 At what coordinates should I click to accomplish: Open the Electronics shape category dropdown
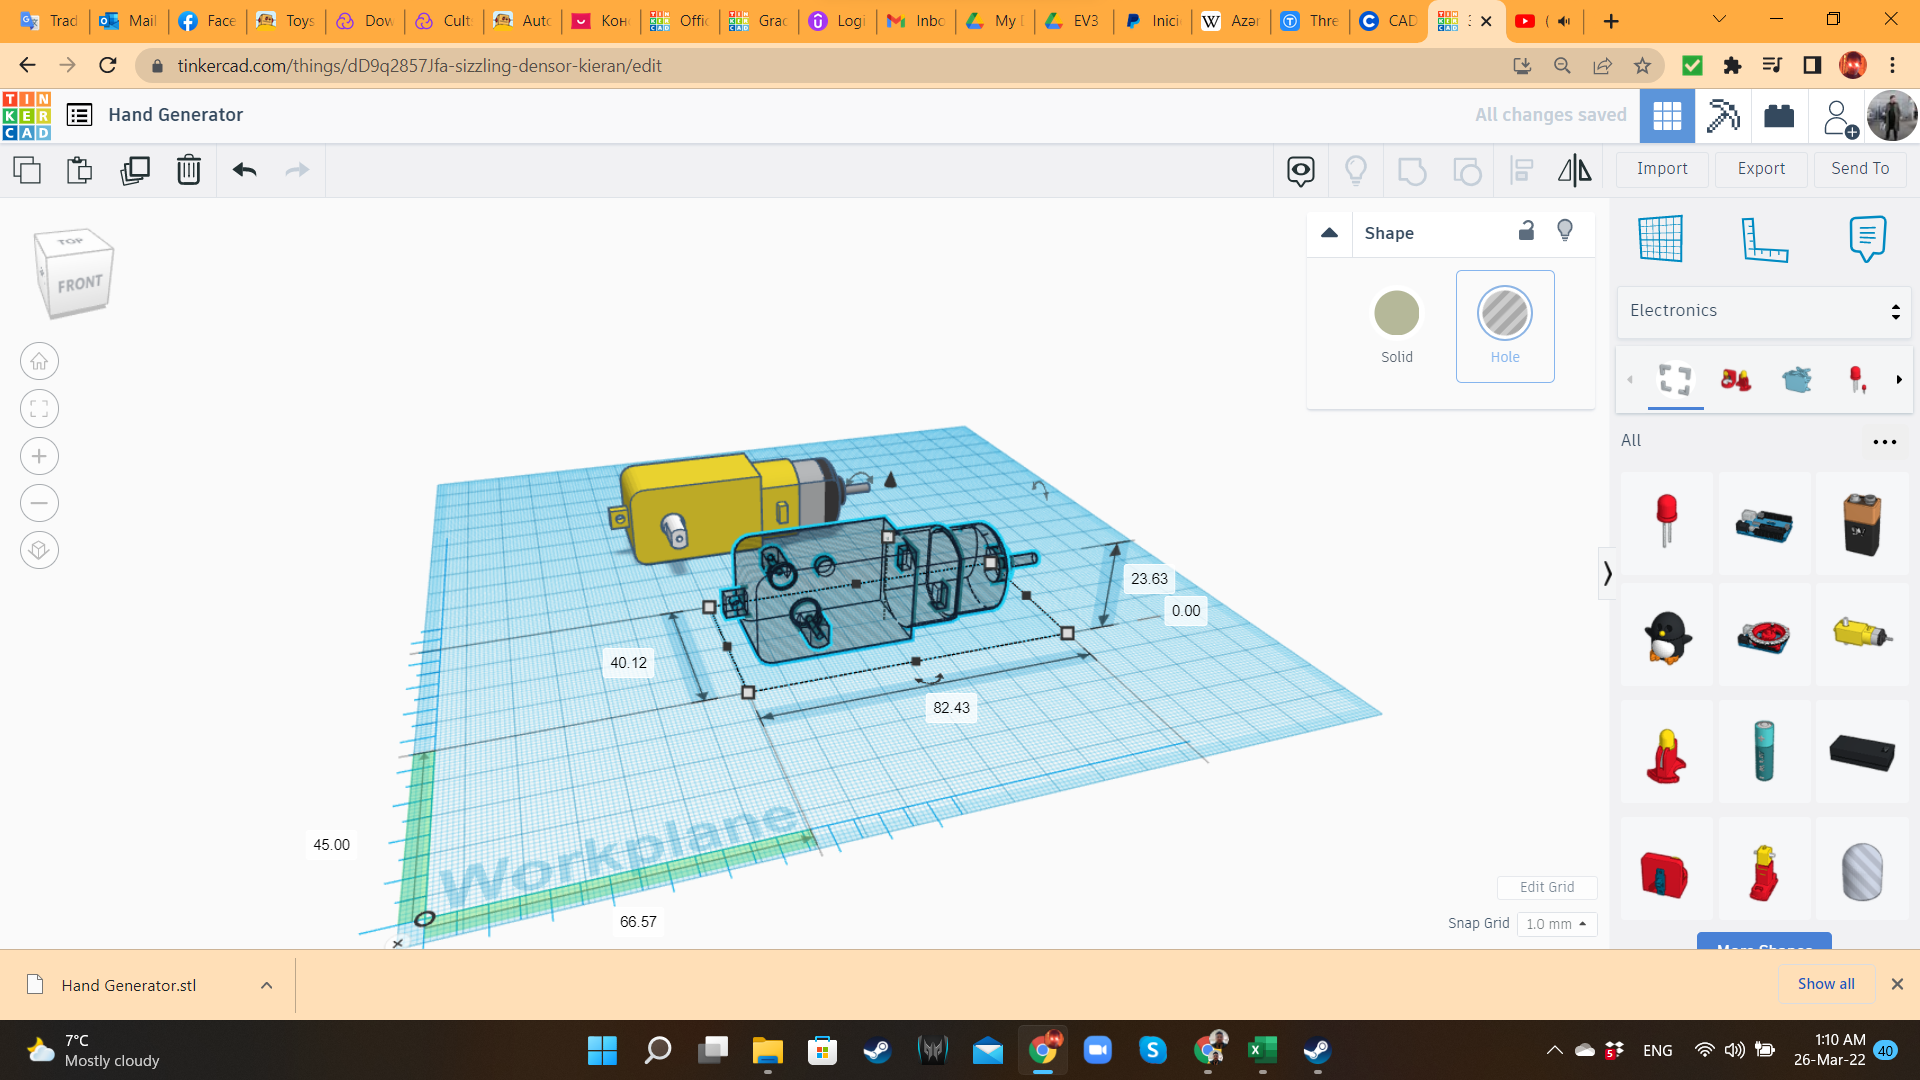tap(1763, 311)
